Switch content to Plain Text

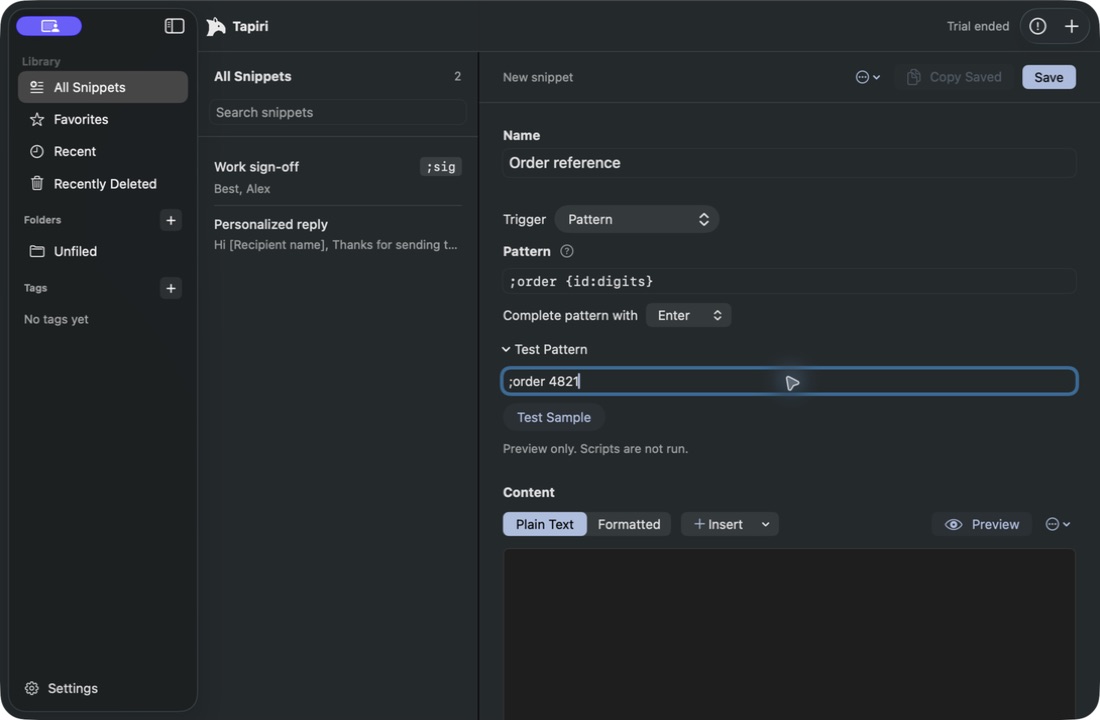[x=544, y=524]
